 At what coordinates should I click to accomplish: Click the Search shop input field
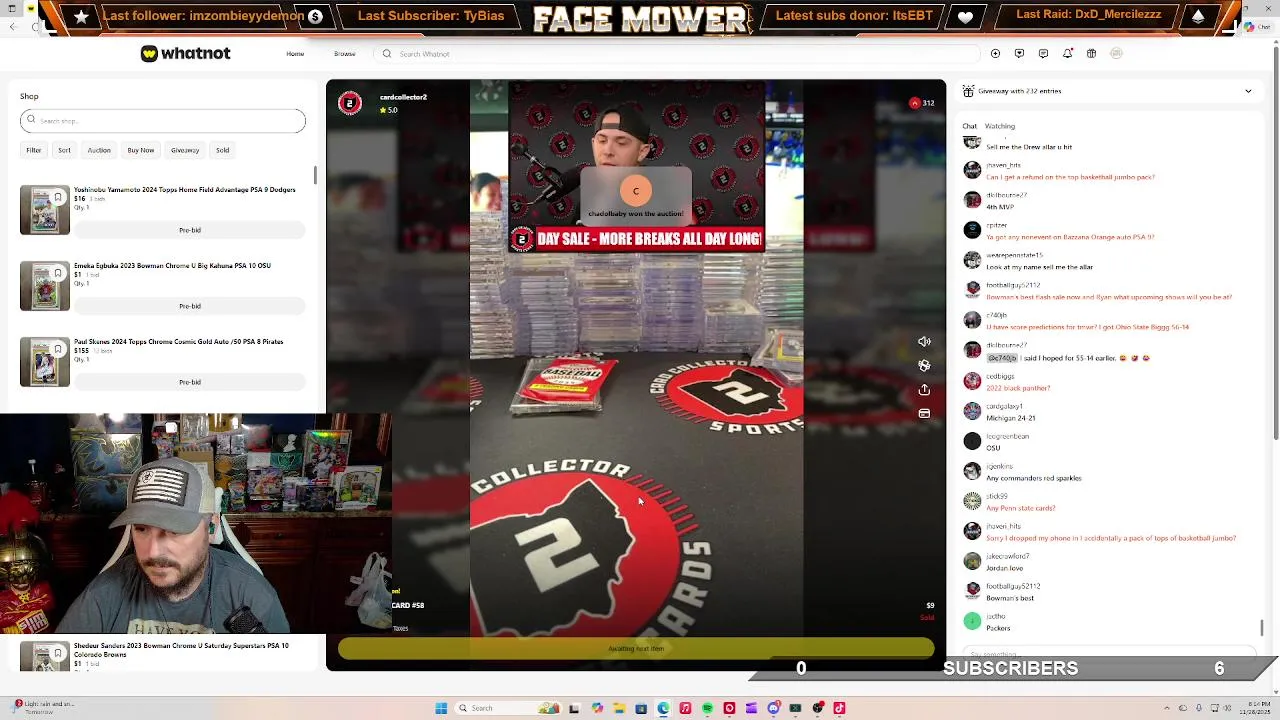click(x=163, y=121)
